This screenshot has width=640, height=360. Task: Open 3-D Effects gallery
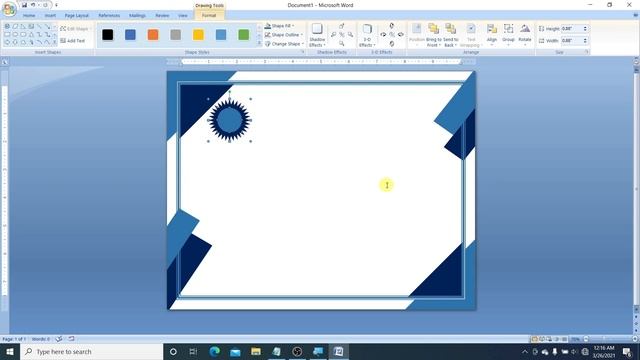point(367,35)
